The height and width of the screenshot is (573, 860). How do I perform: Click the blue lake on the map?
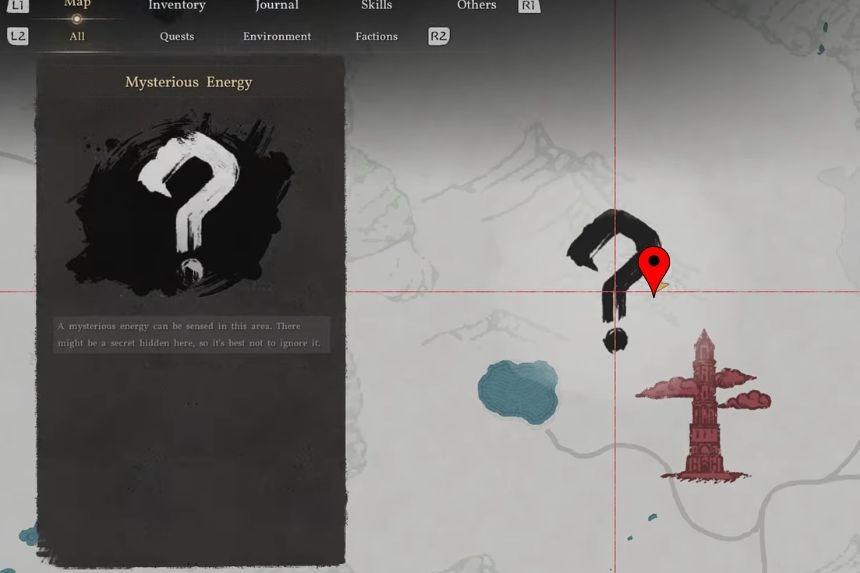(x=517, y=392)
